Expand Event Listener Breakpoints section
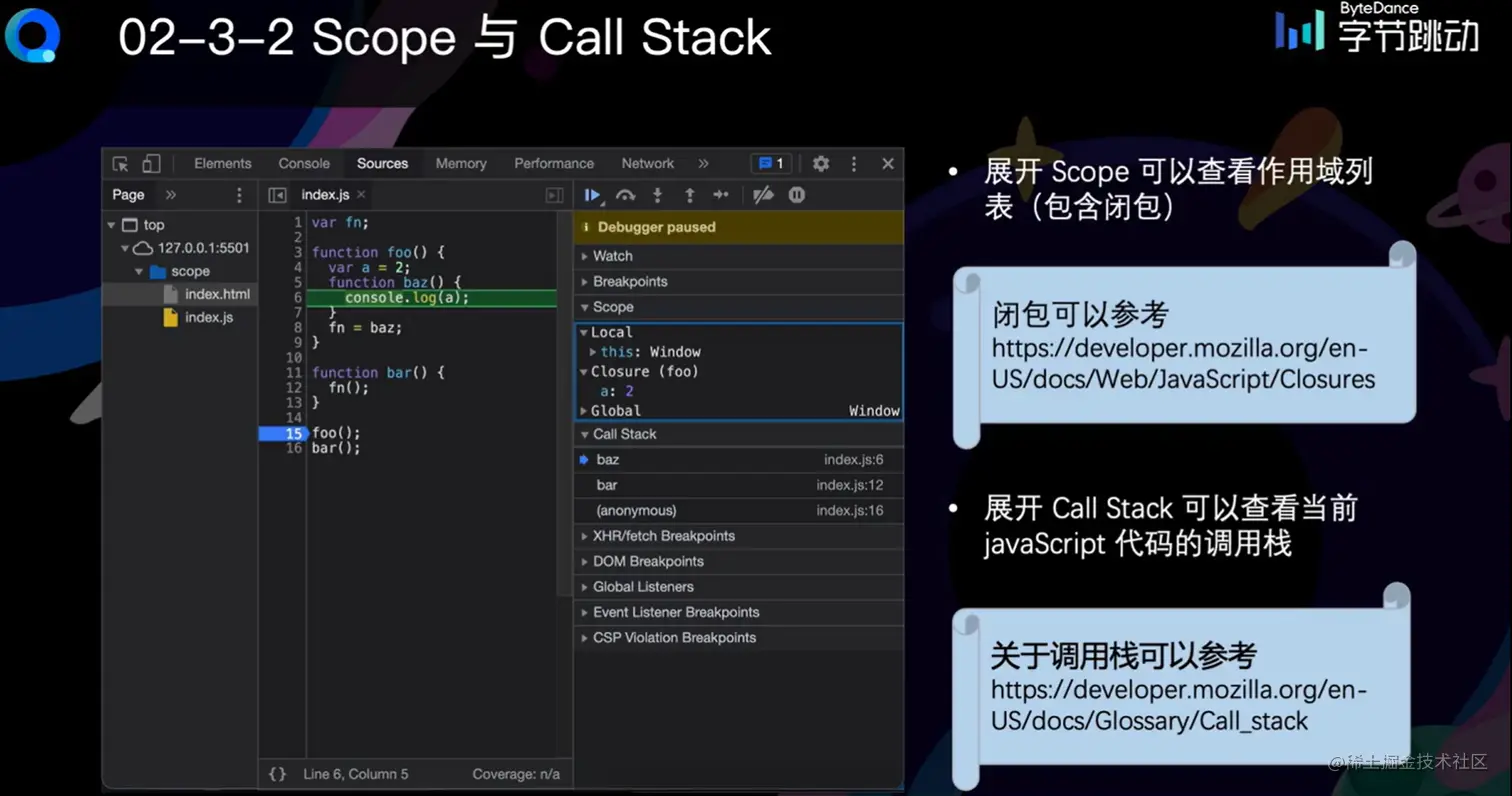 (739, 612)
